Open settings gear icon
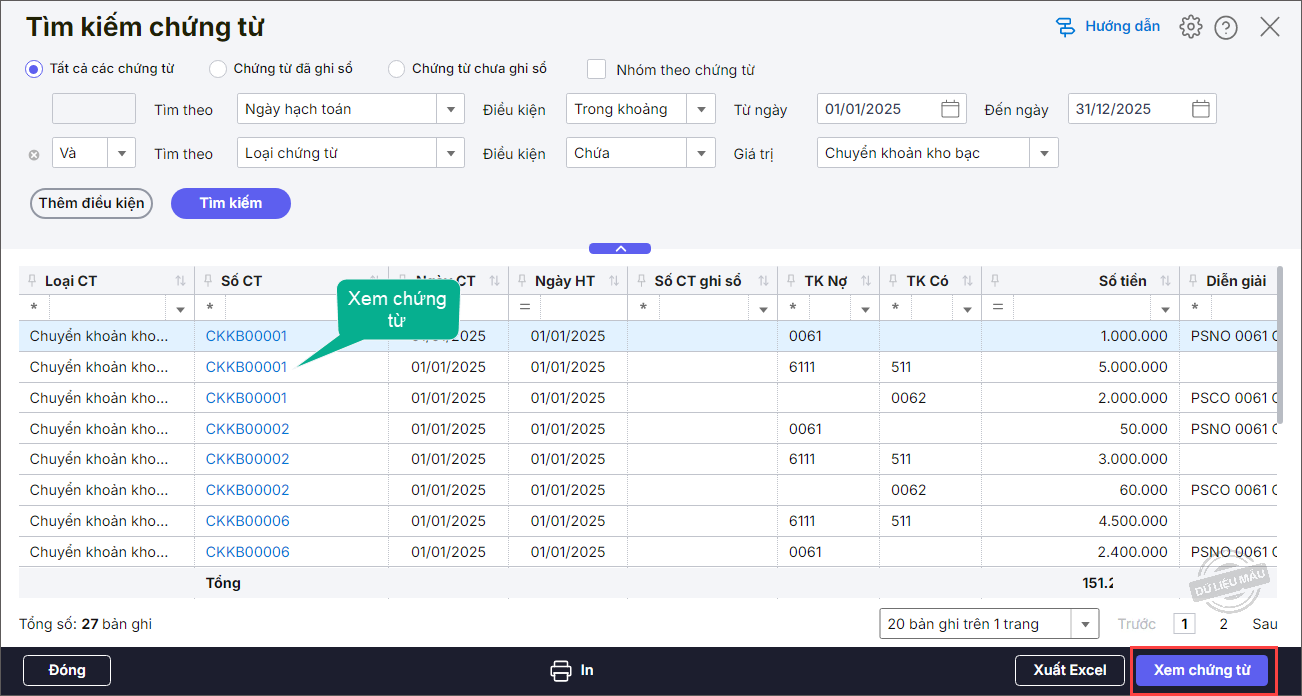This screenshot has width=1302, height=696. [1190, 27]
